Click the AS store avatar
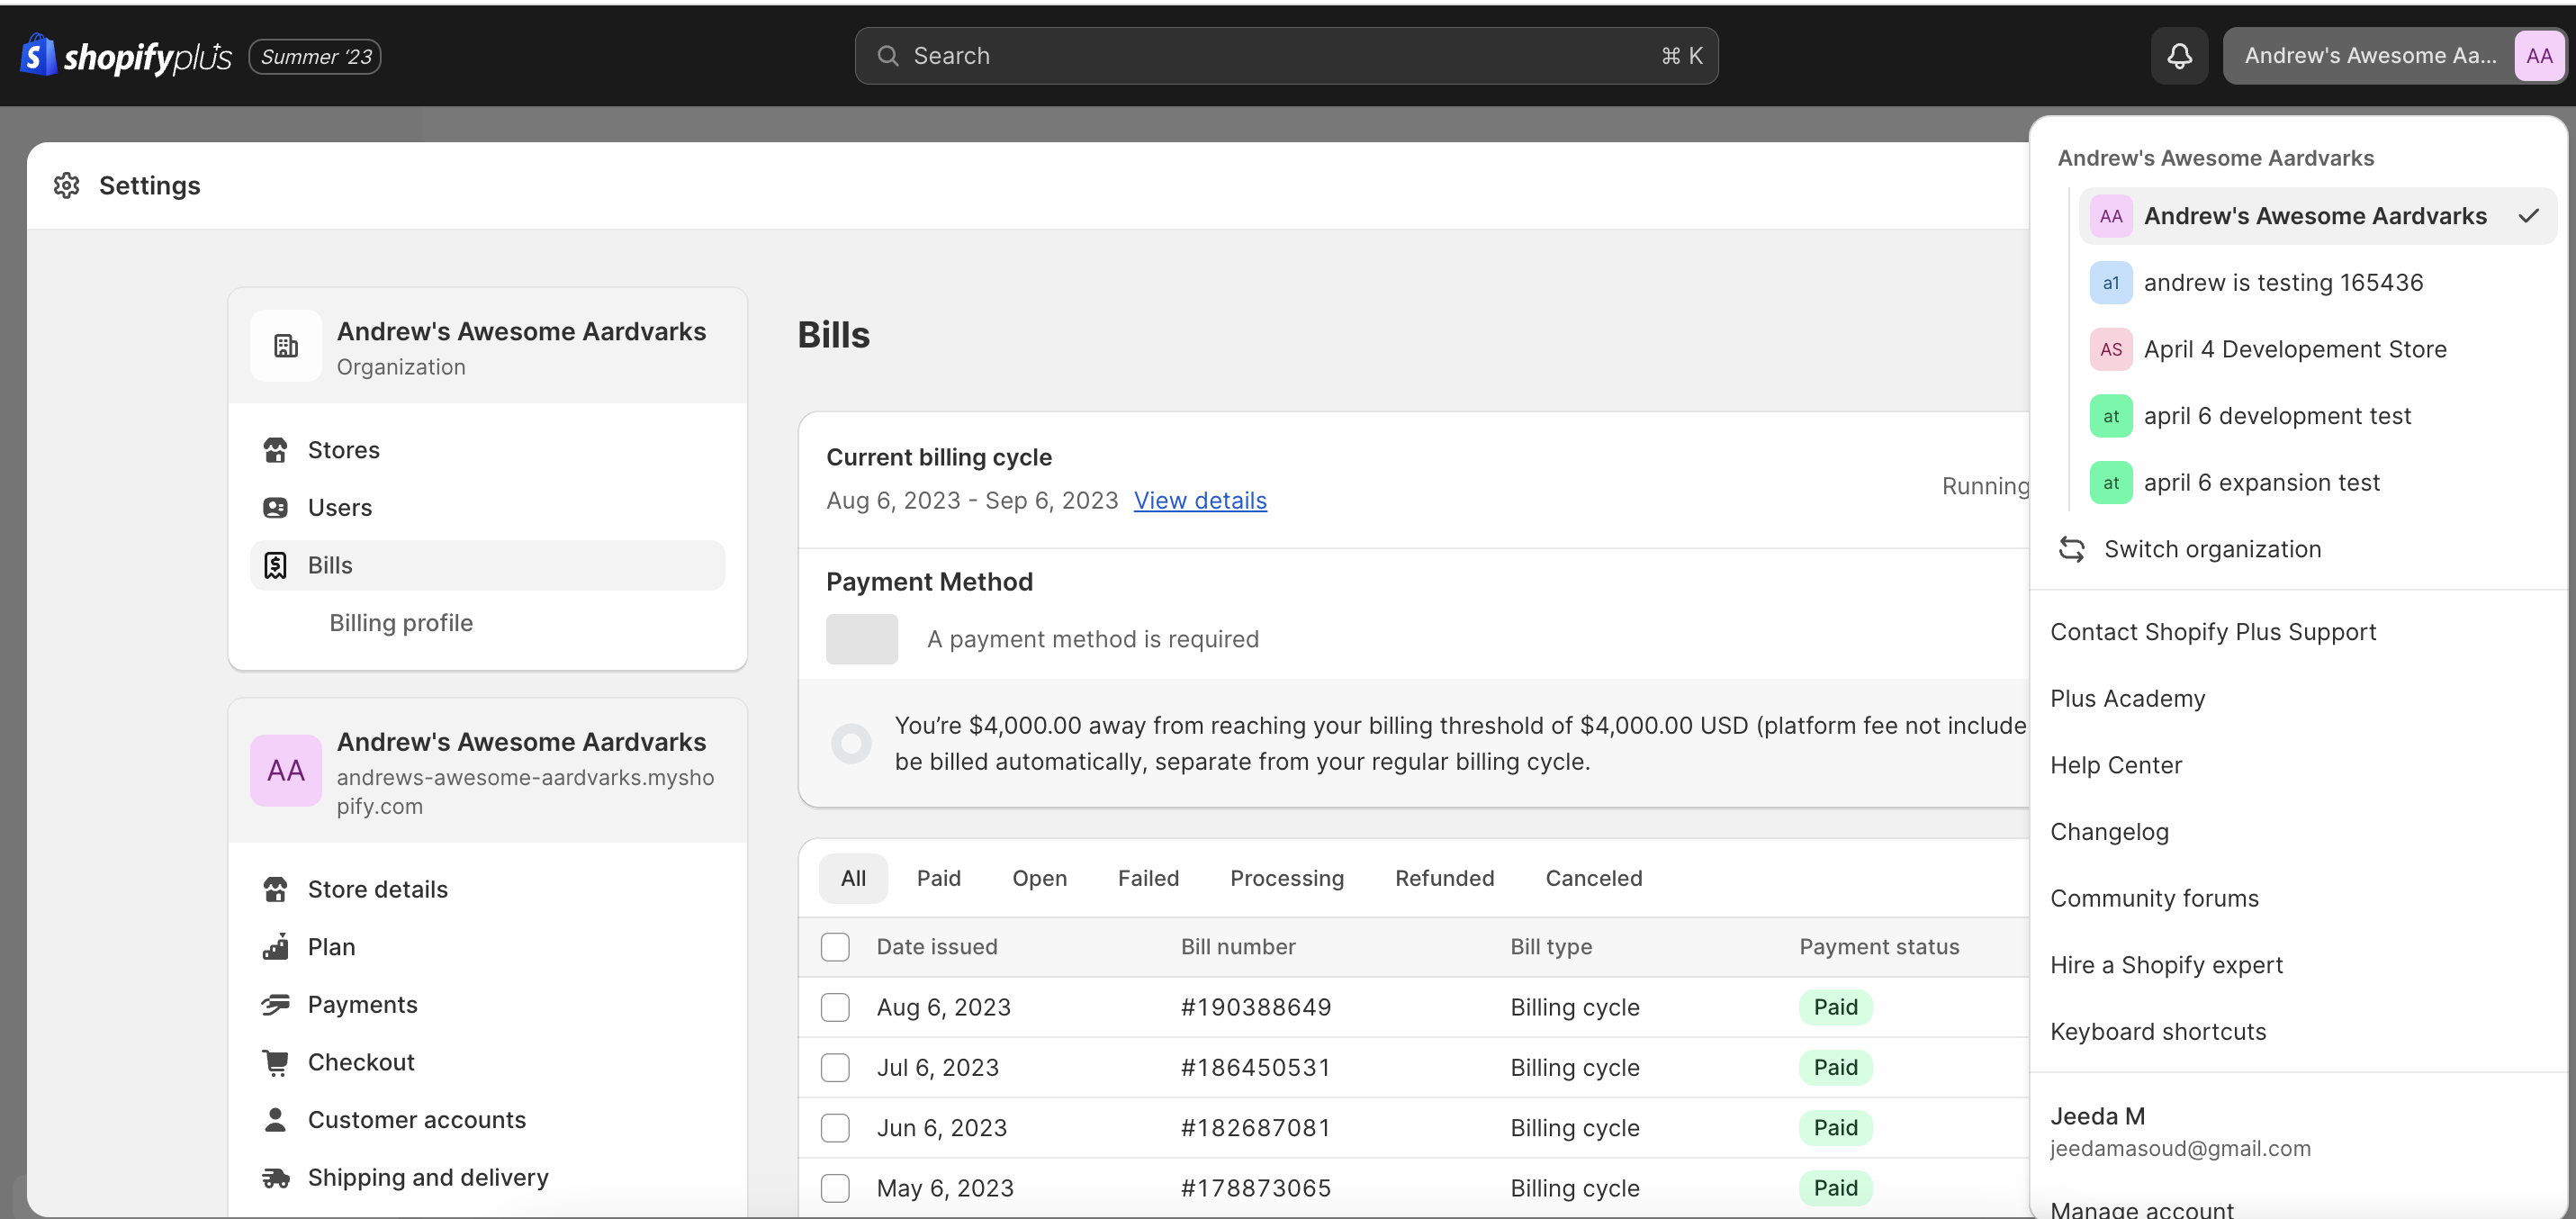2576x1219 pixels. pos(2110,349)
